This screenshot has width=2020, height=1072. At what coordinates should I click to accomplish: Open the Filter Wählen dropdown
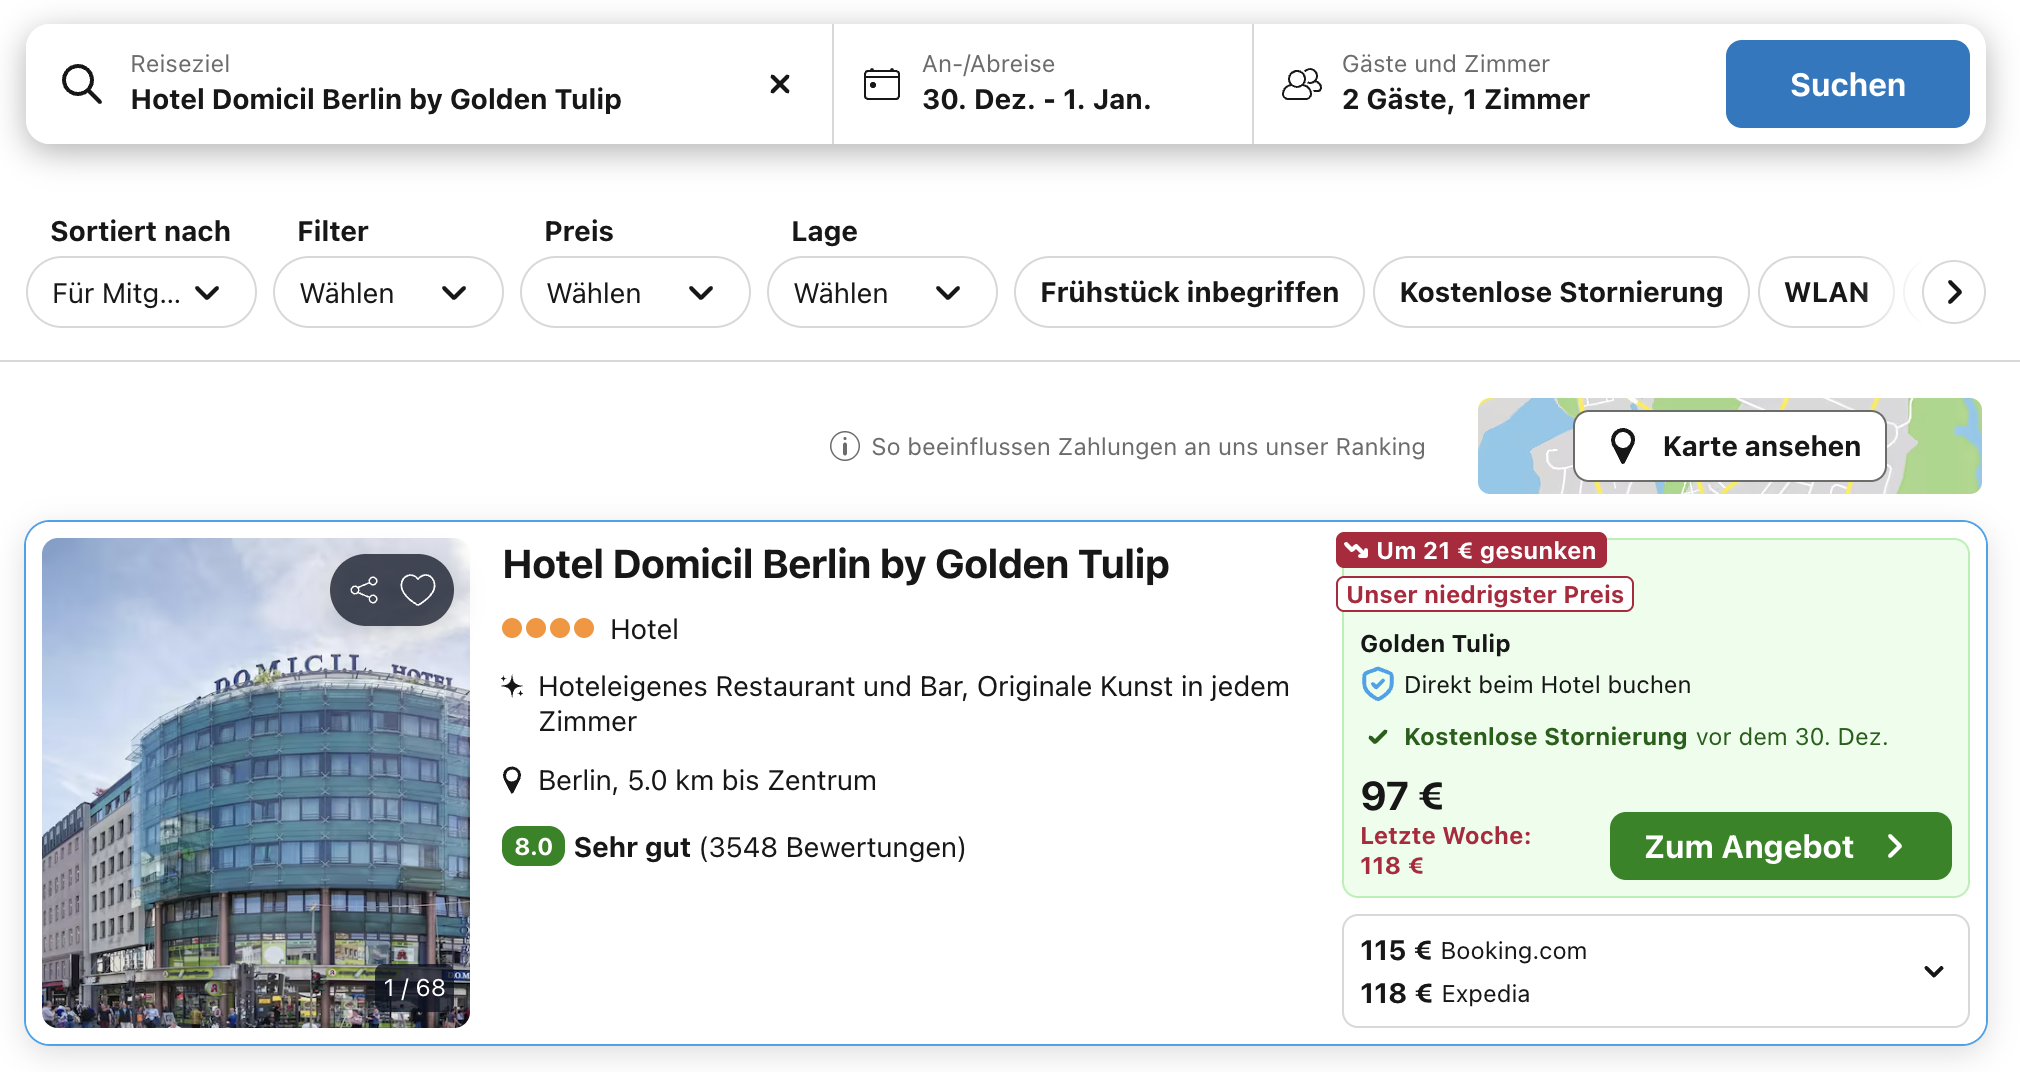(388, 292)
